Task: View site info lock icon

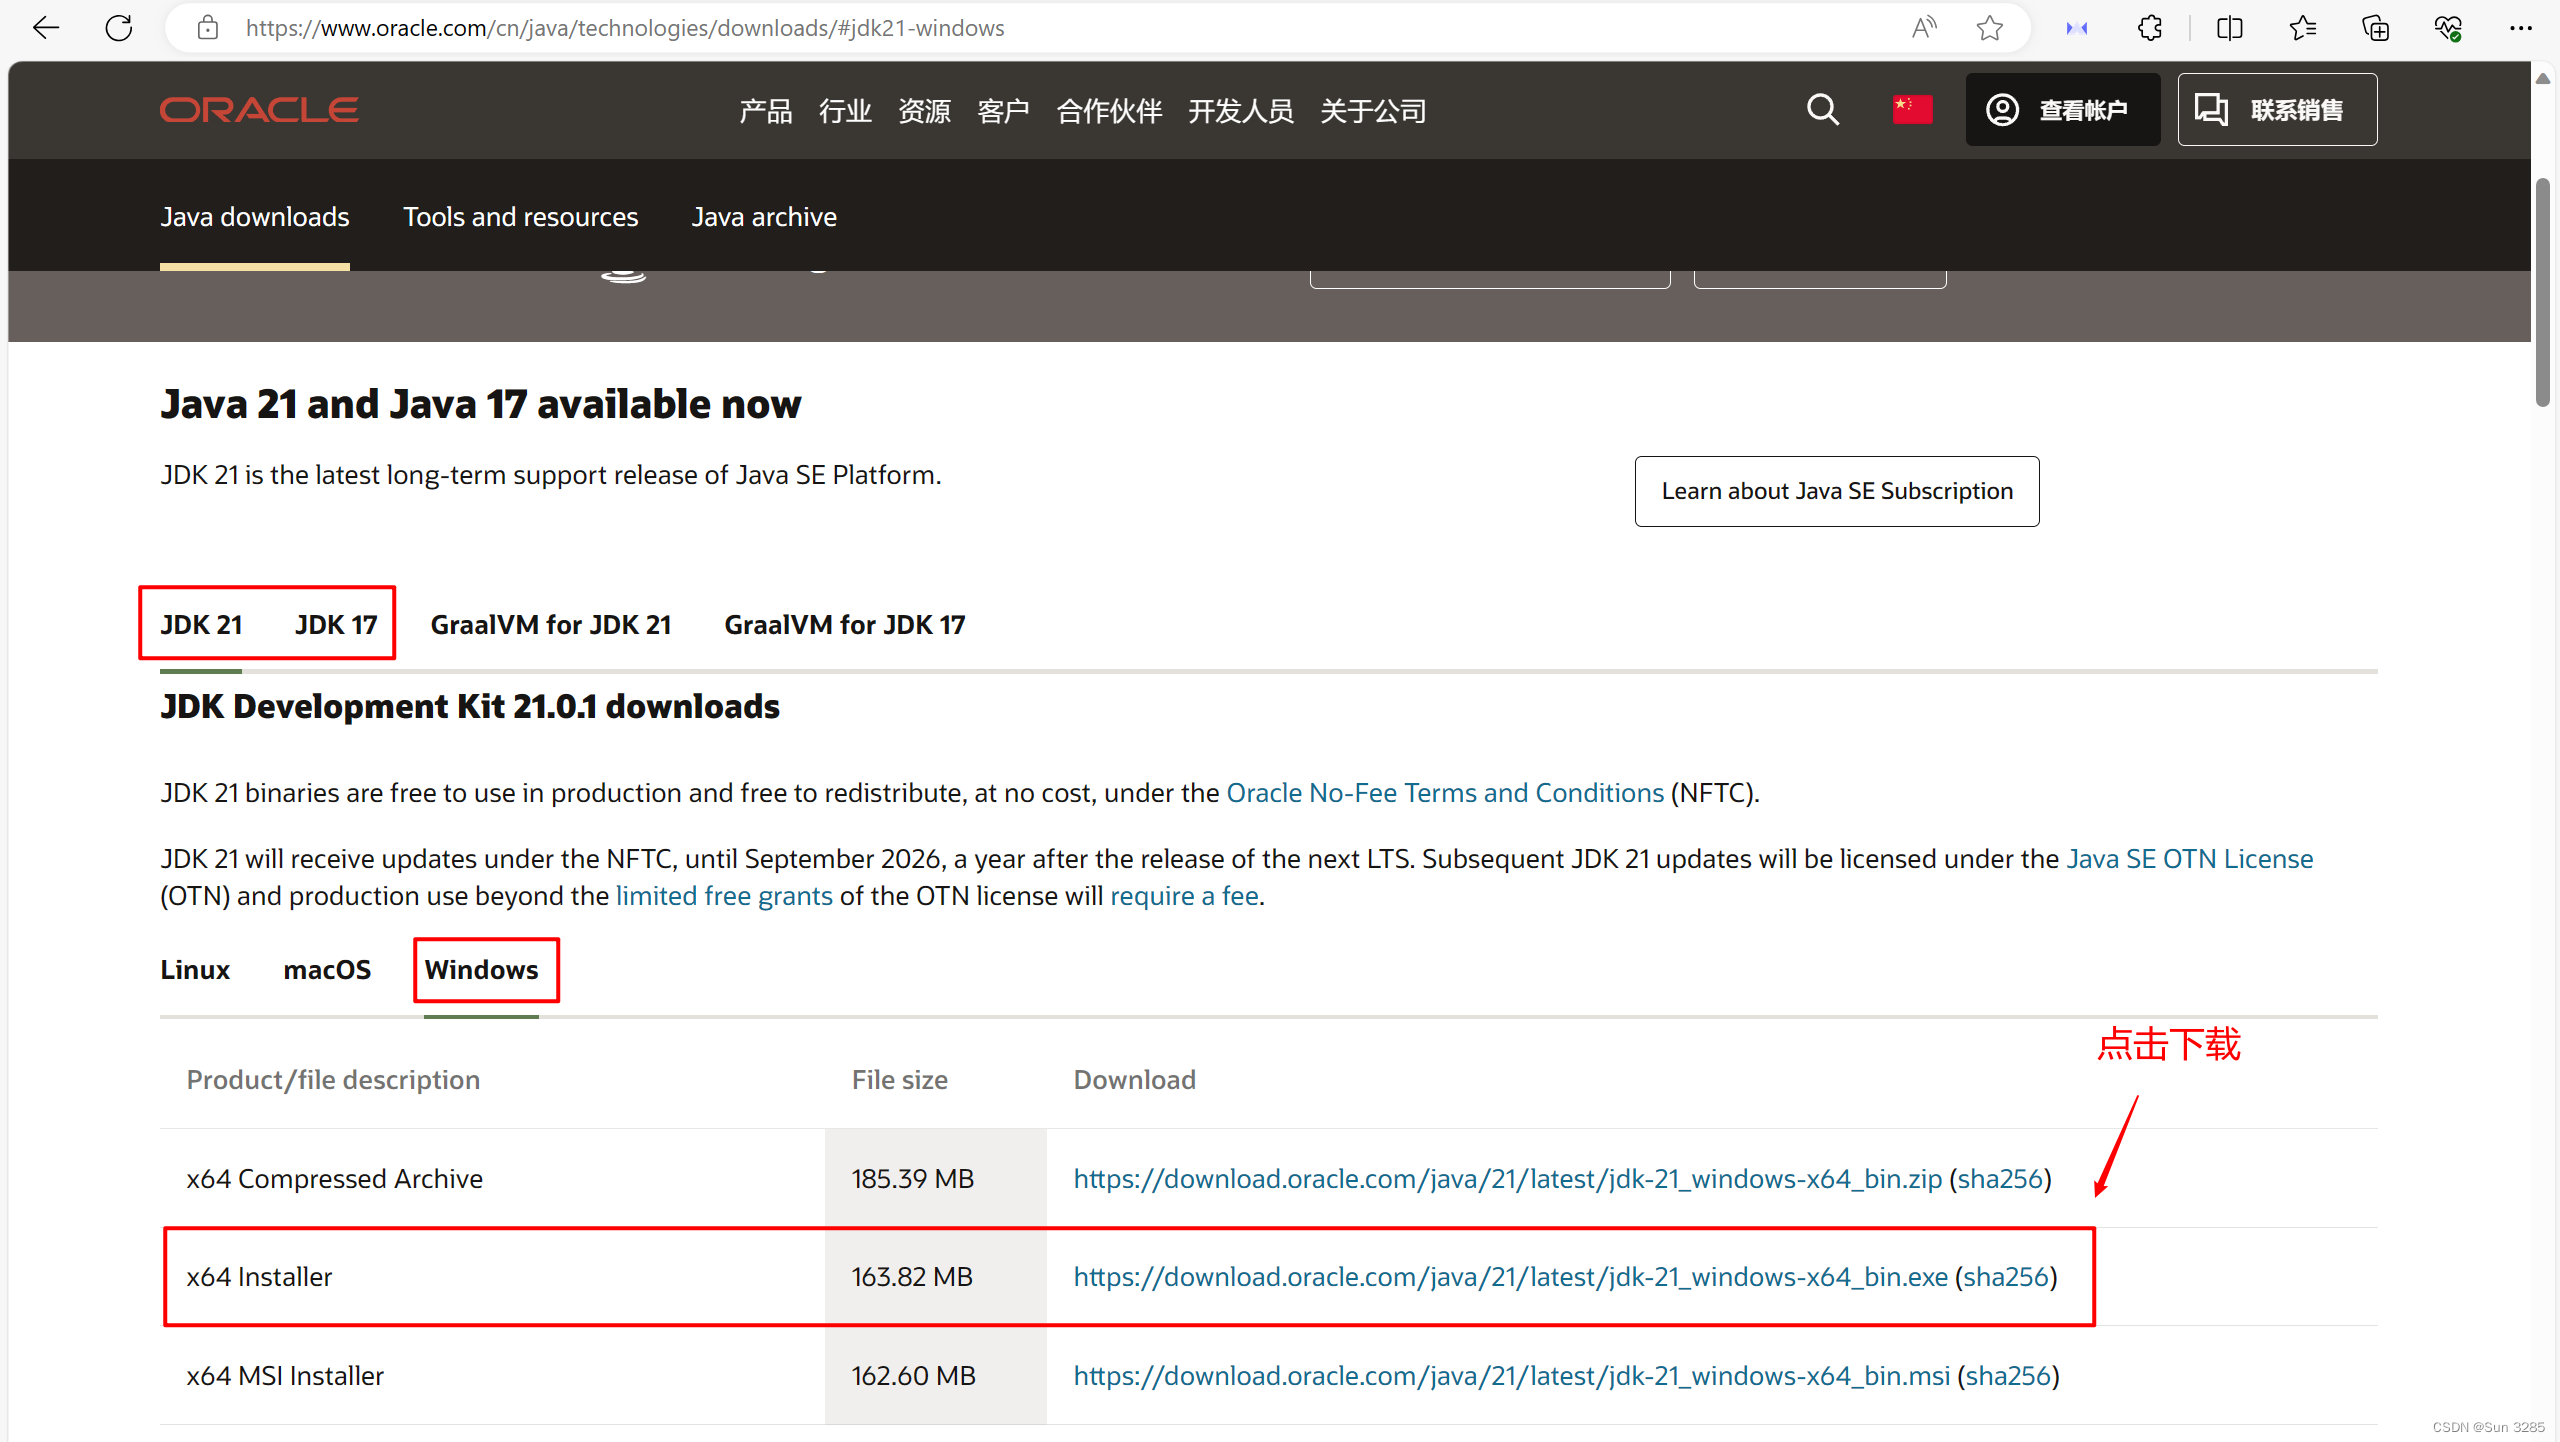Action: click(x=208, y=28)
